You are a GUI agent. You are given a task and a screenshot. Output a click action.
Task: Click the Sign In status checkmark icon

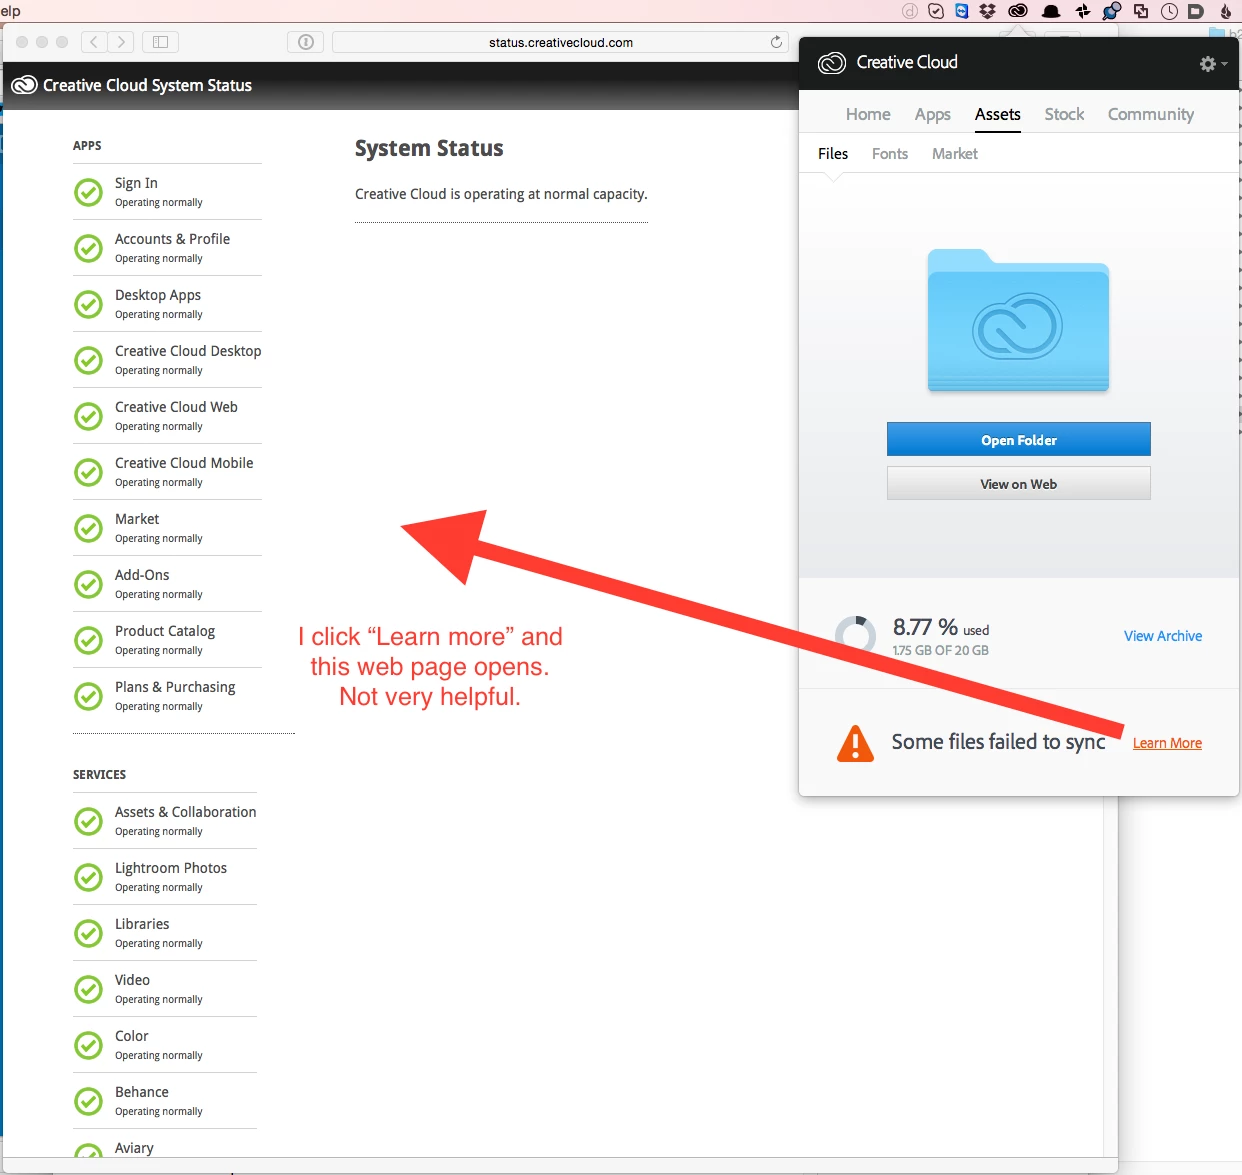click(x=89, y=192)
